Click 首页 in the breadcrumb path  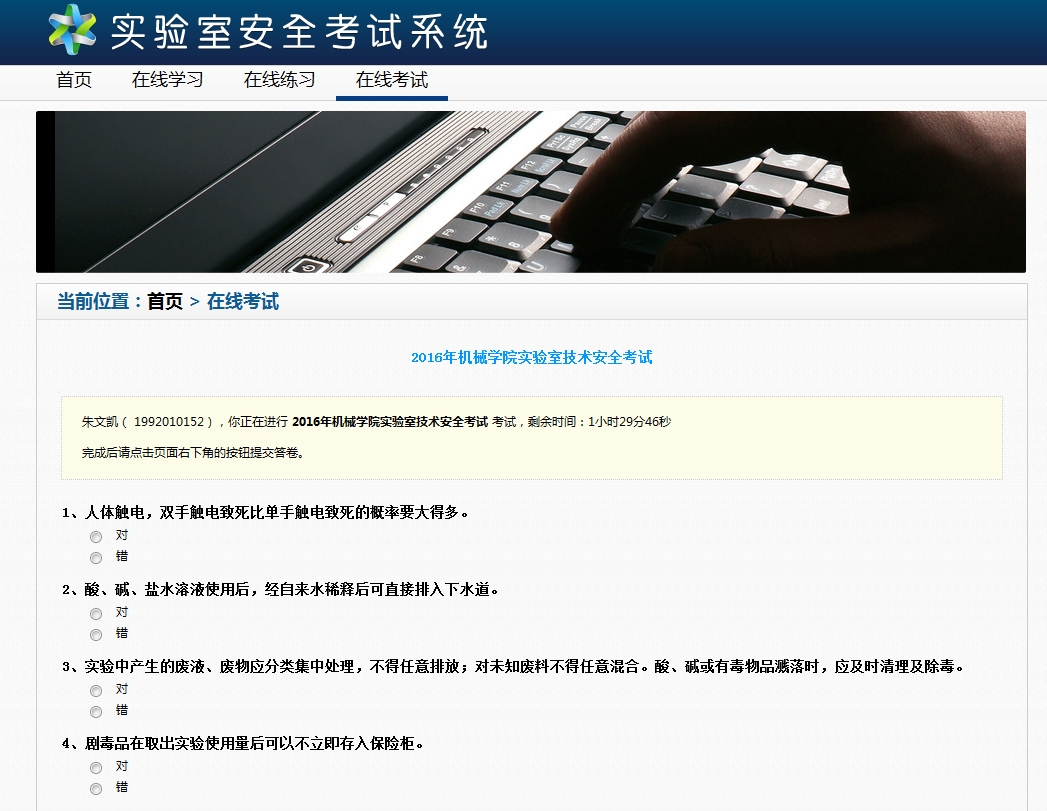point(165,301)
